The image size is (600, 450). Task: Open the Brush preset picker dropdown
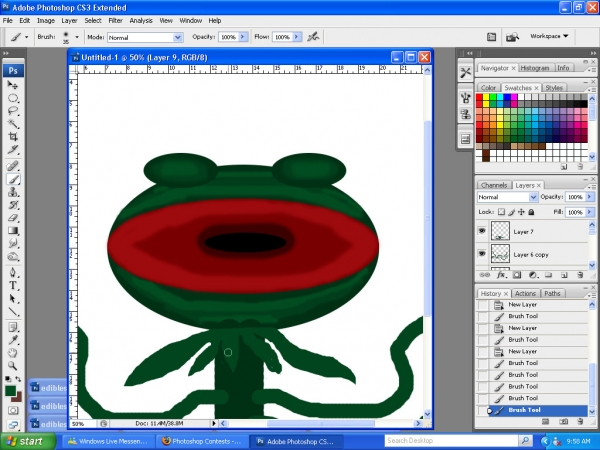click(x=77, y=37)
